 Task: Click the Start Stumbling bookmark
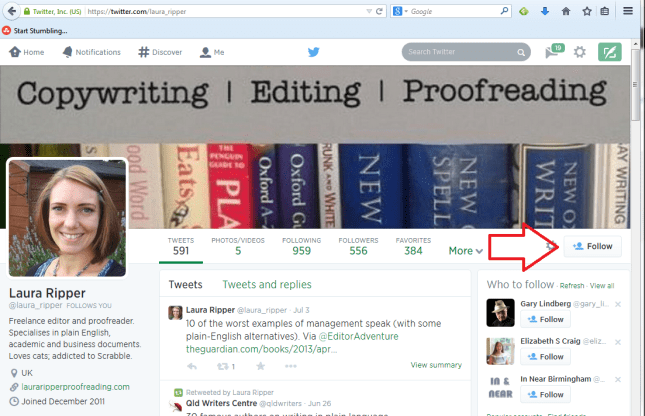pyautogui.click(x=35, y=30)
